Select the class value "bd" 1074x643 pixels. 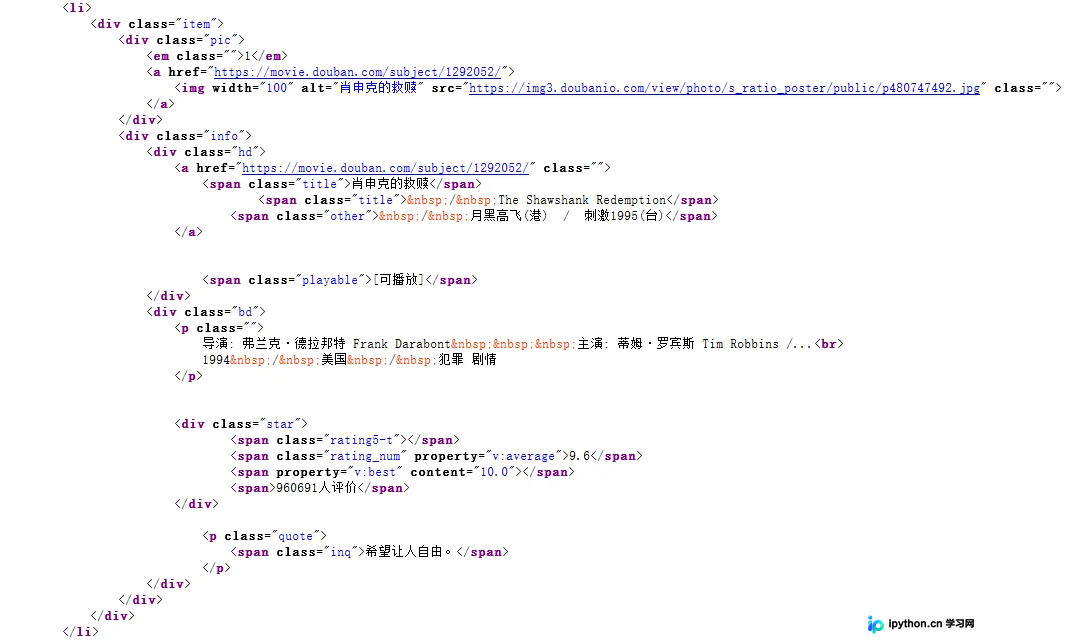click(245, 312)
